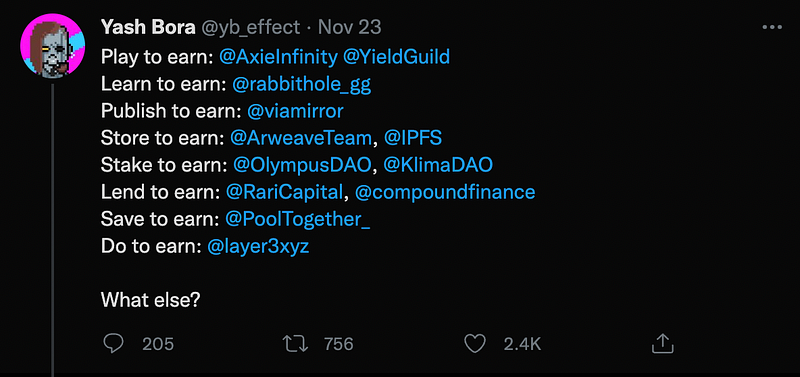
Task: Open Yash Bora's pixel avatar
Action: coord(54,46)
